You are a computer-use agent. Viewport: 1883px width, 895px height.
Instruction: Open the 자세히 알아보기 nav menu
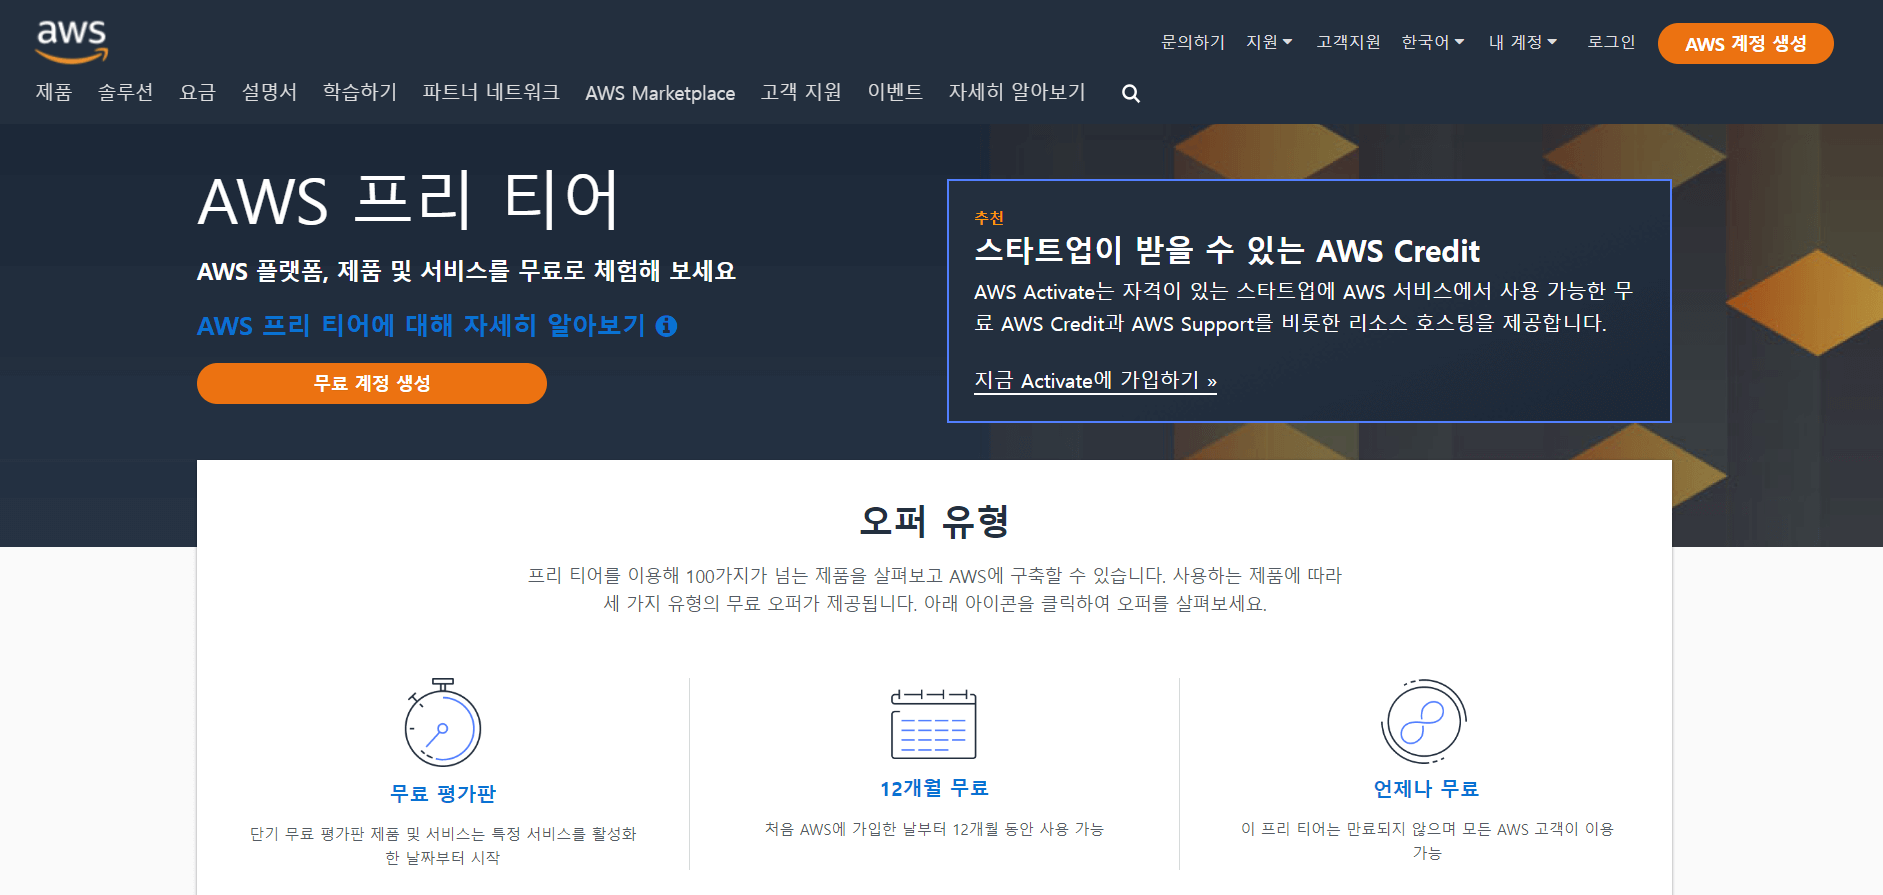[x=1017, y=93]
